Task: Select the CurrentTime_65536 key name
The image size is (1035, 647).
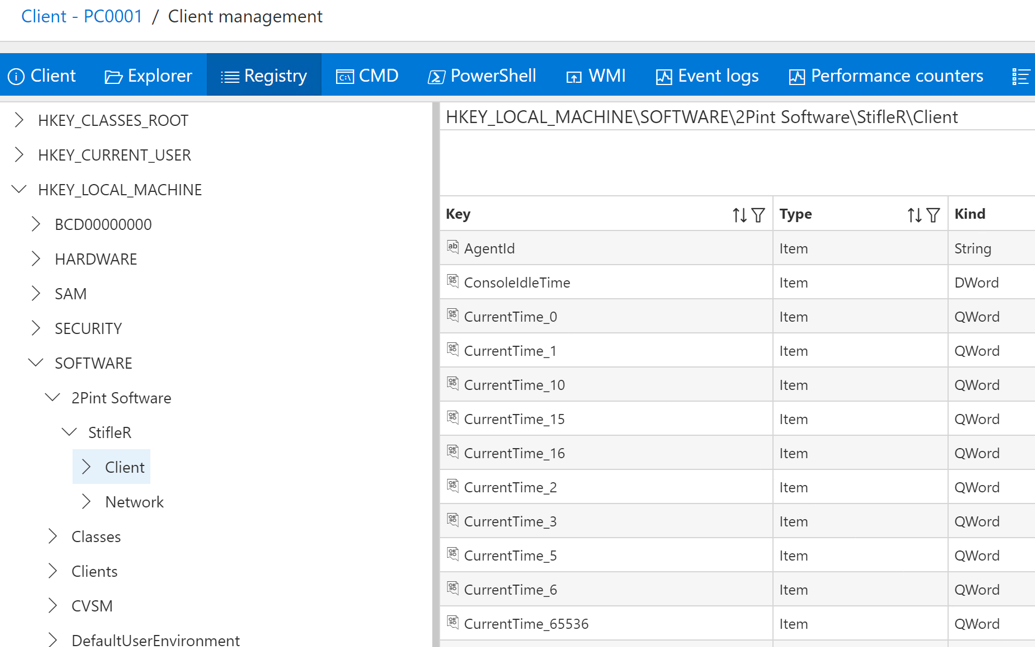Action: (526, 624)
